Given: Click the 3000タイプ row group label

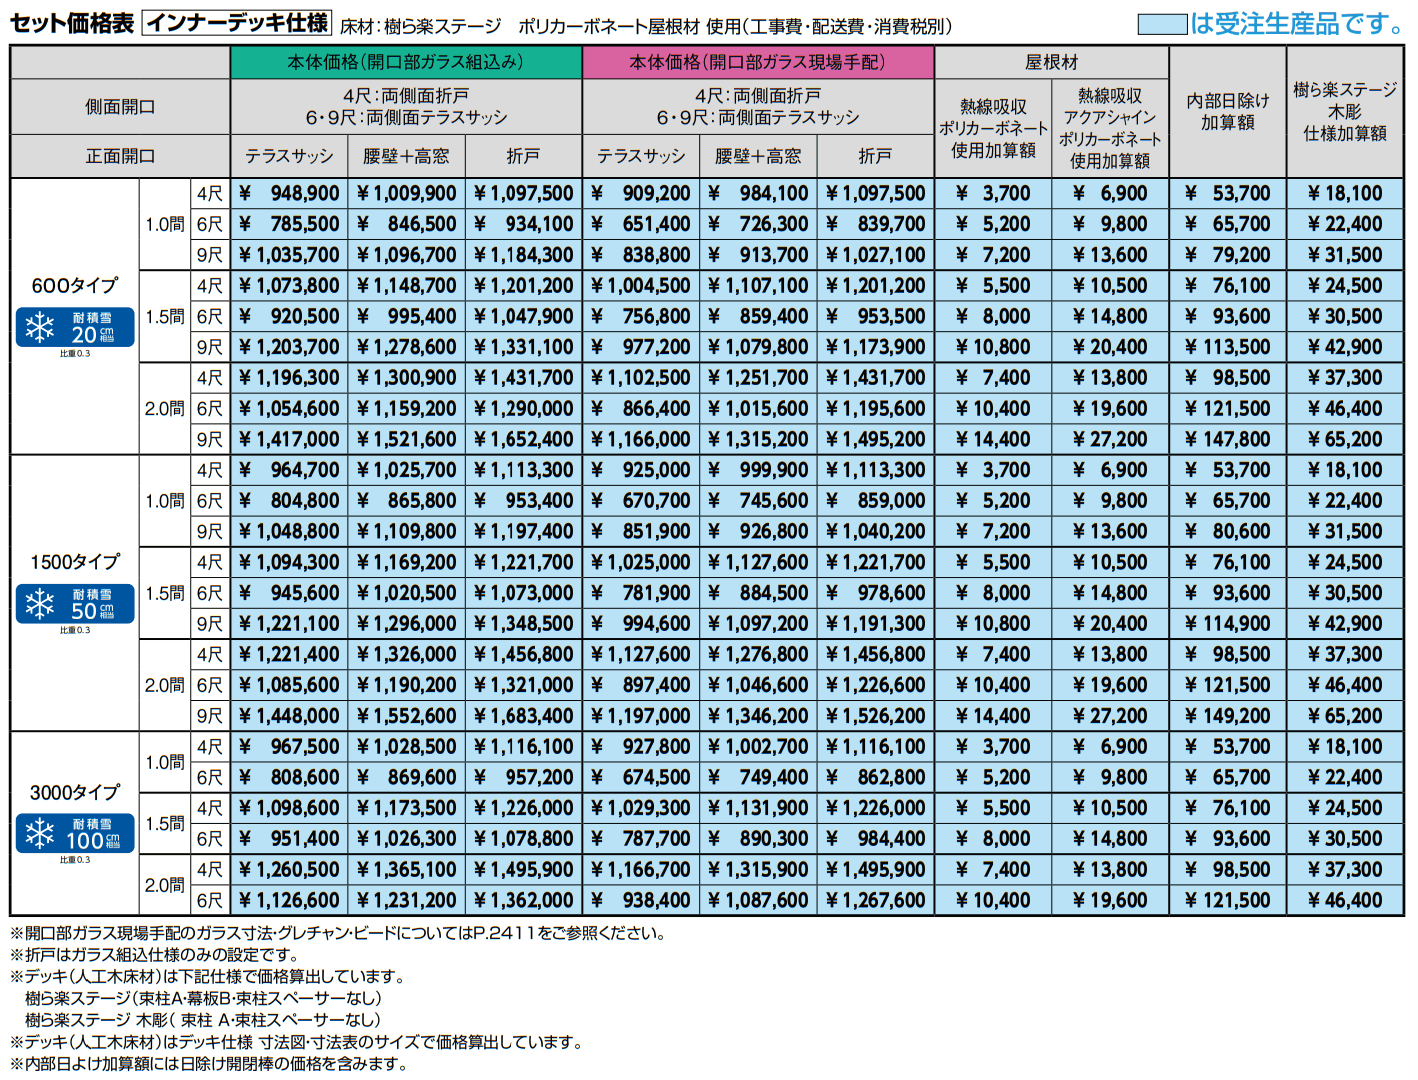Looking at the screenshot, I should [x=75, y=792].
